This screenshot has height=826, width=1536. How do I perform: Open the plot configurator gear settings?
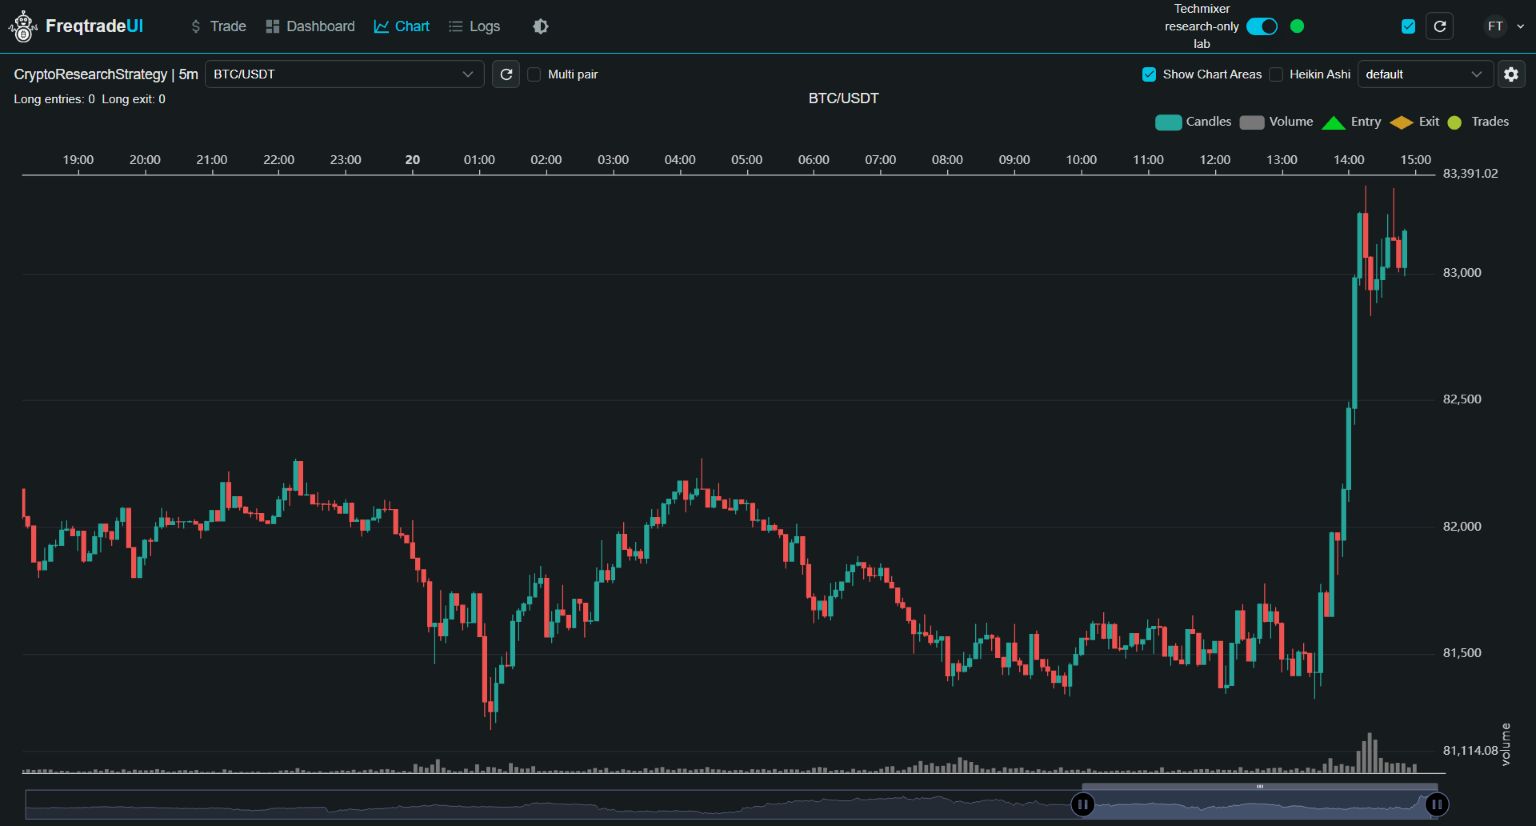1511,74
